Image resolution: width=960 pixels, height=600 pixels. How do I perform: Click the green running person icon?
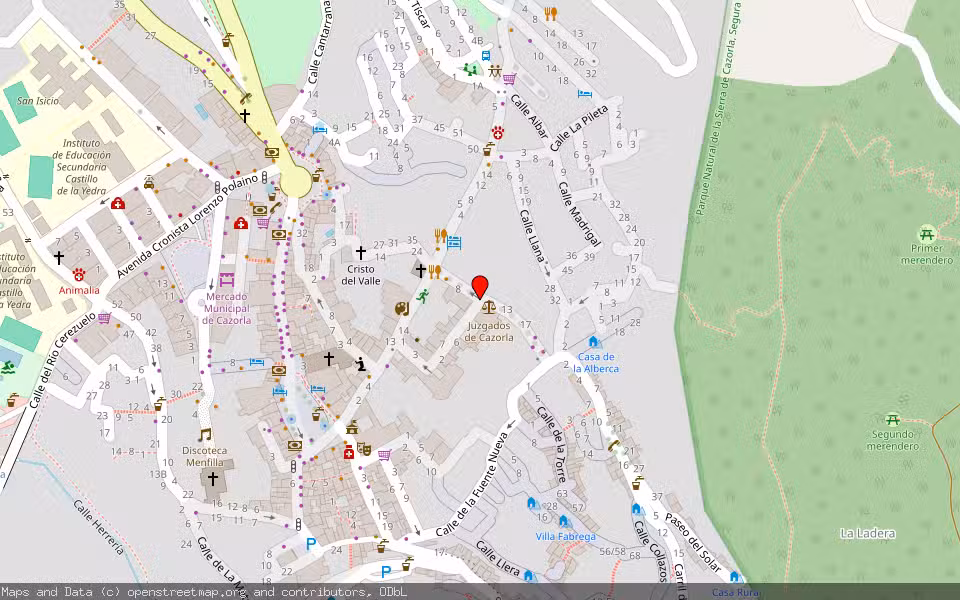[x=423, y=296]
